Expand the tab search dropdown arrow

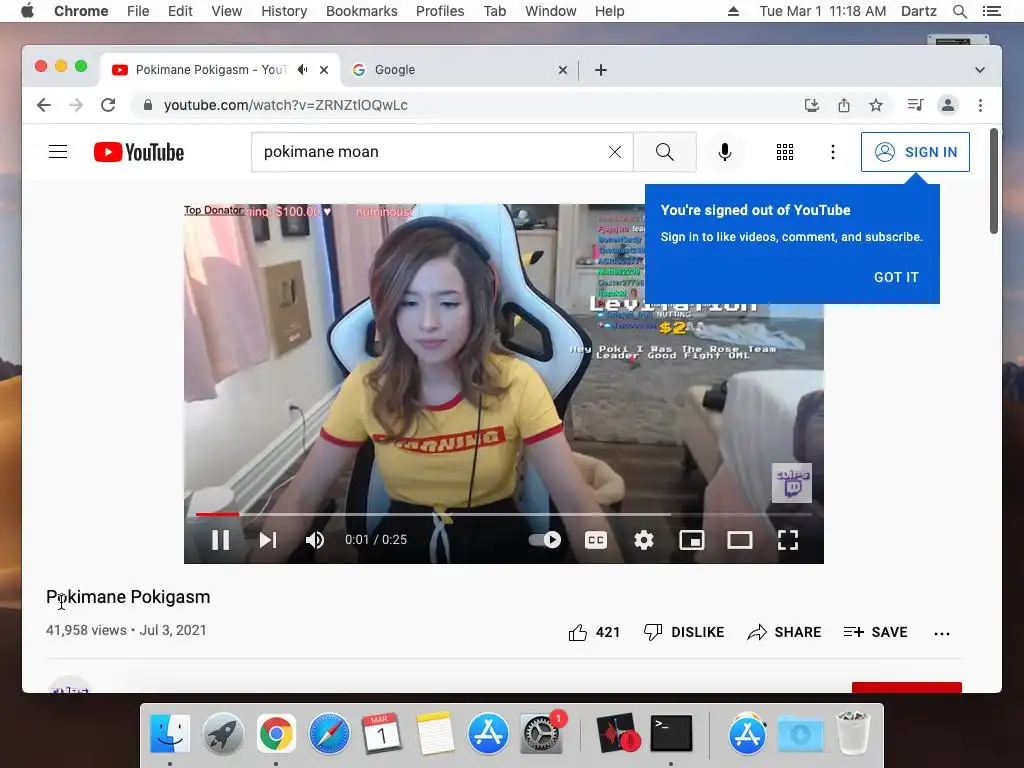(x=980, y=70)
